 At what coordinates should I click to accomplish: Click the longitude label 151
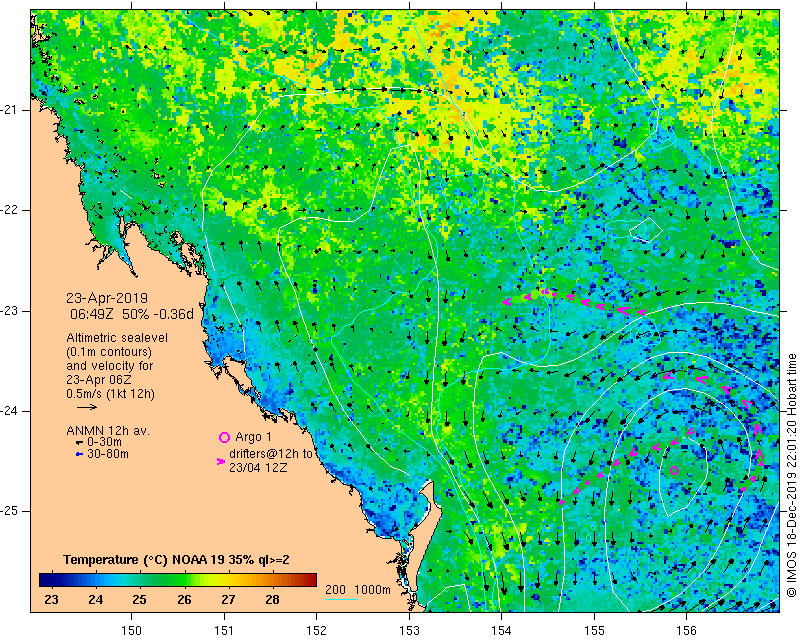click(224, 631)
